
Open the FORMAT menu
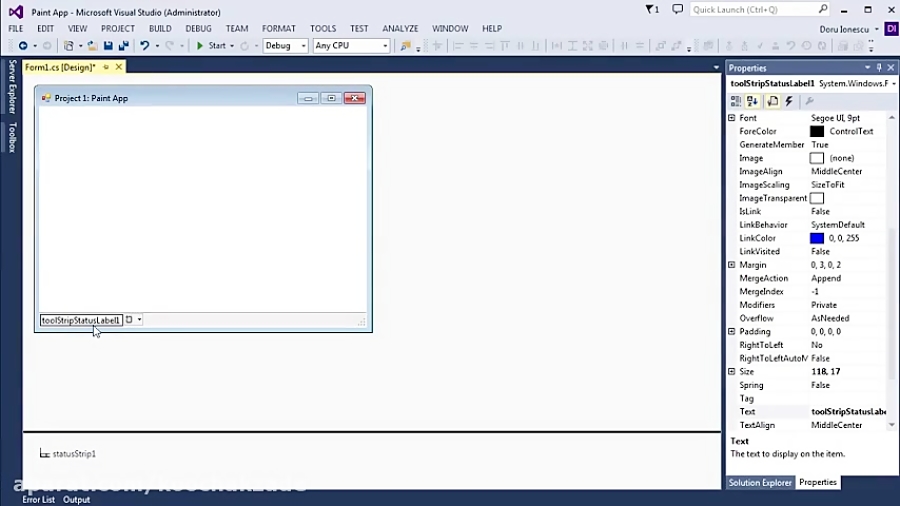279,29
